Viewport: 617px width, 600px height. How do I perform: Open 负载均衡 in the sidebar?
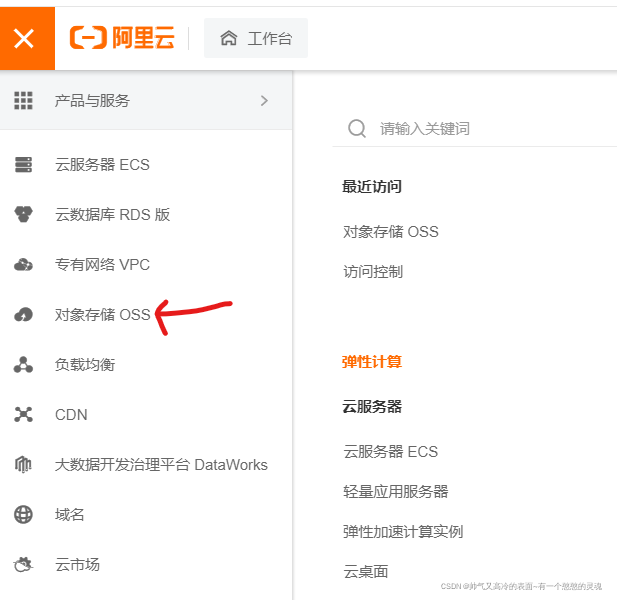[x=85, y=364]
